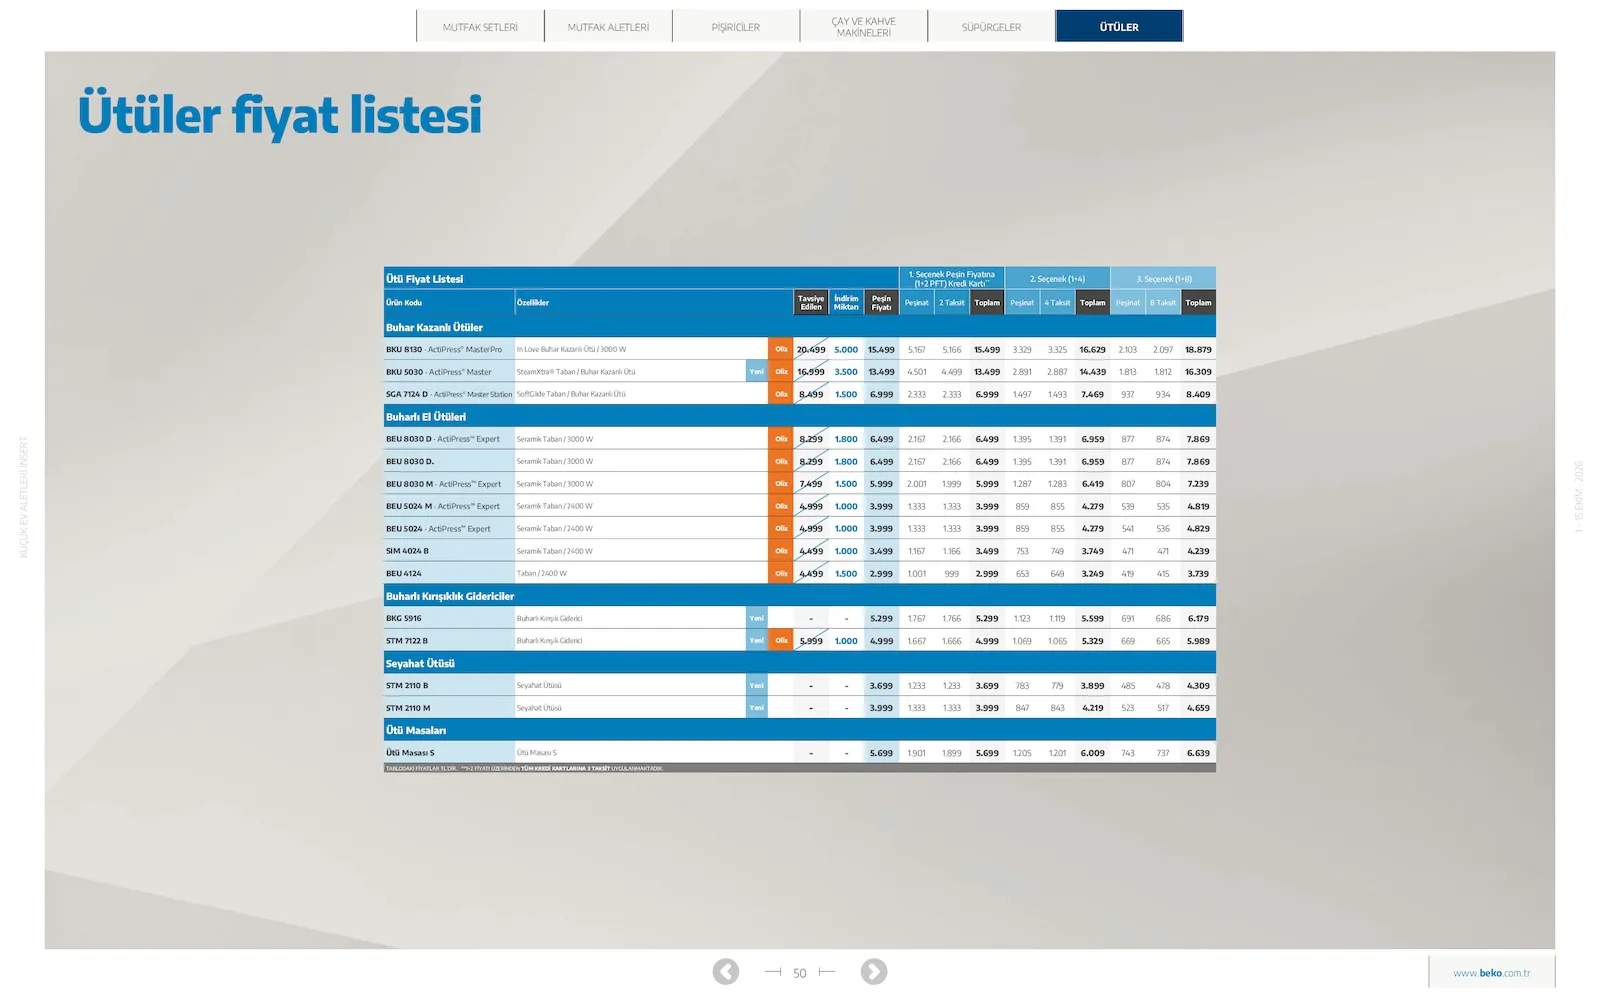Click BKG 5916 product code

pyautogui.click(x=404, y=618)
